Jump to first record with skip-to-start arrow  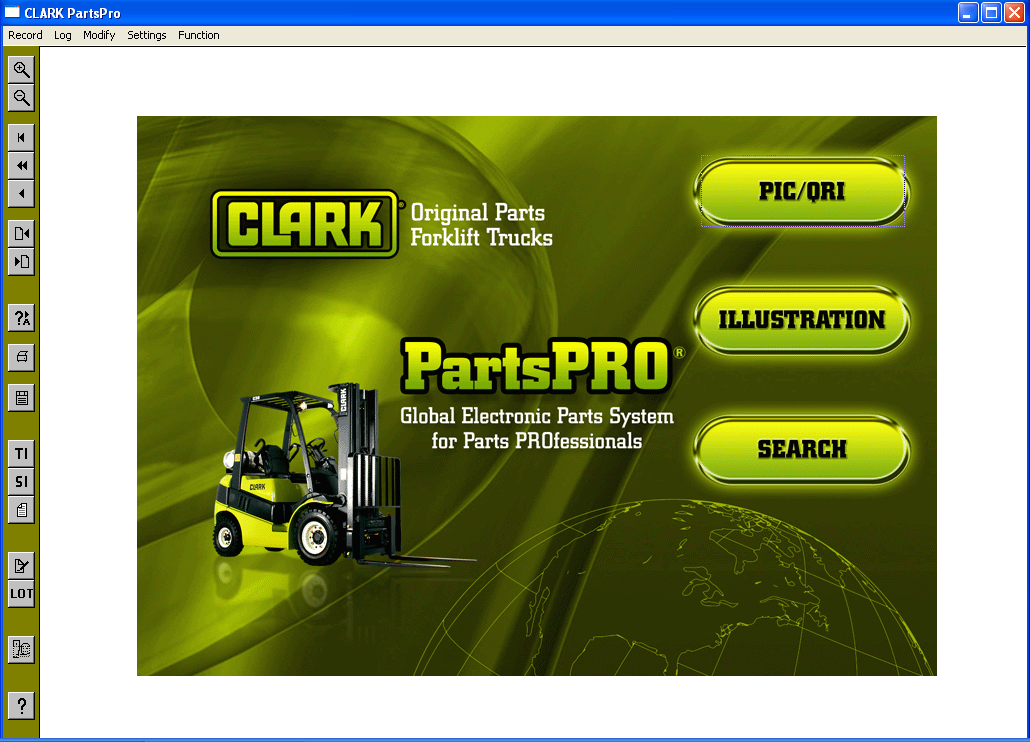(21, 137)
